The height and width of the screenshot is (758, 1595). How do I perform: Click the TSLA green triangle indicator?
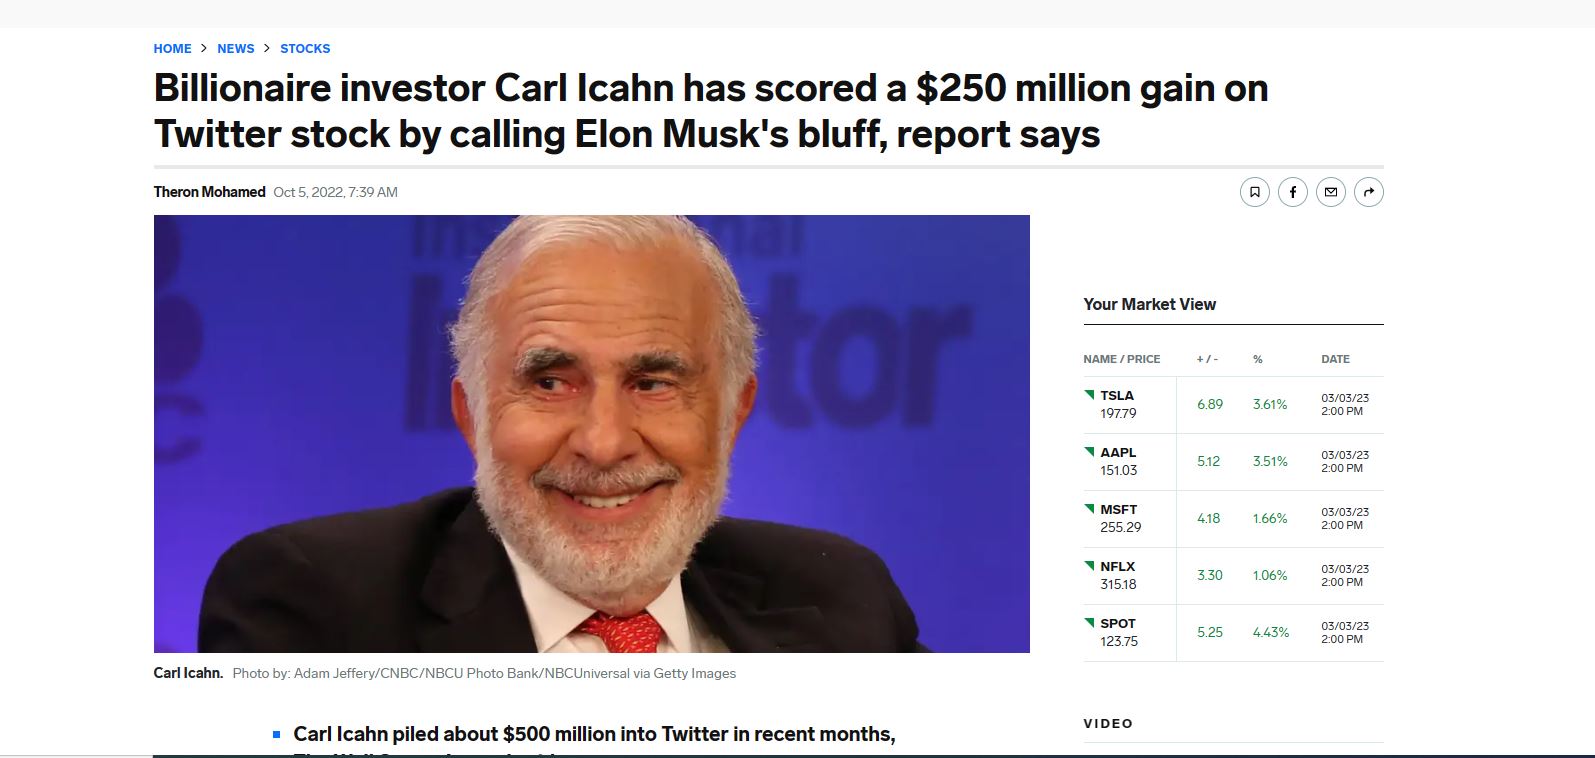tap(1089, 395)
